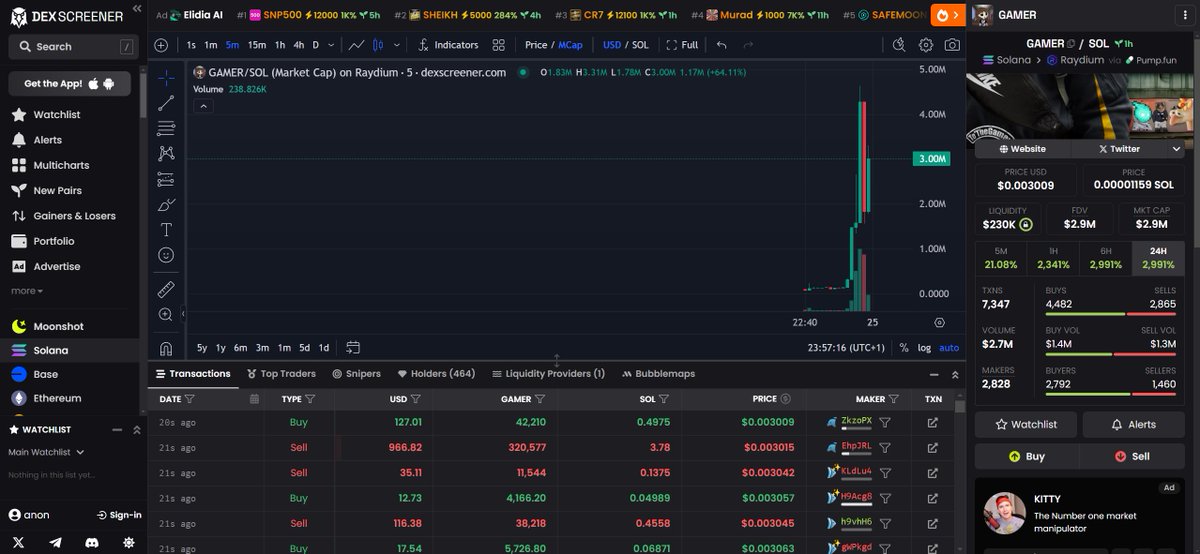Select the 1H stats period
Screen dimensions: 1200x554
click(x=1053, y=258)
